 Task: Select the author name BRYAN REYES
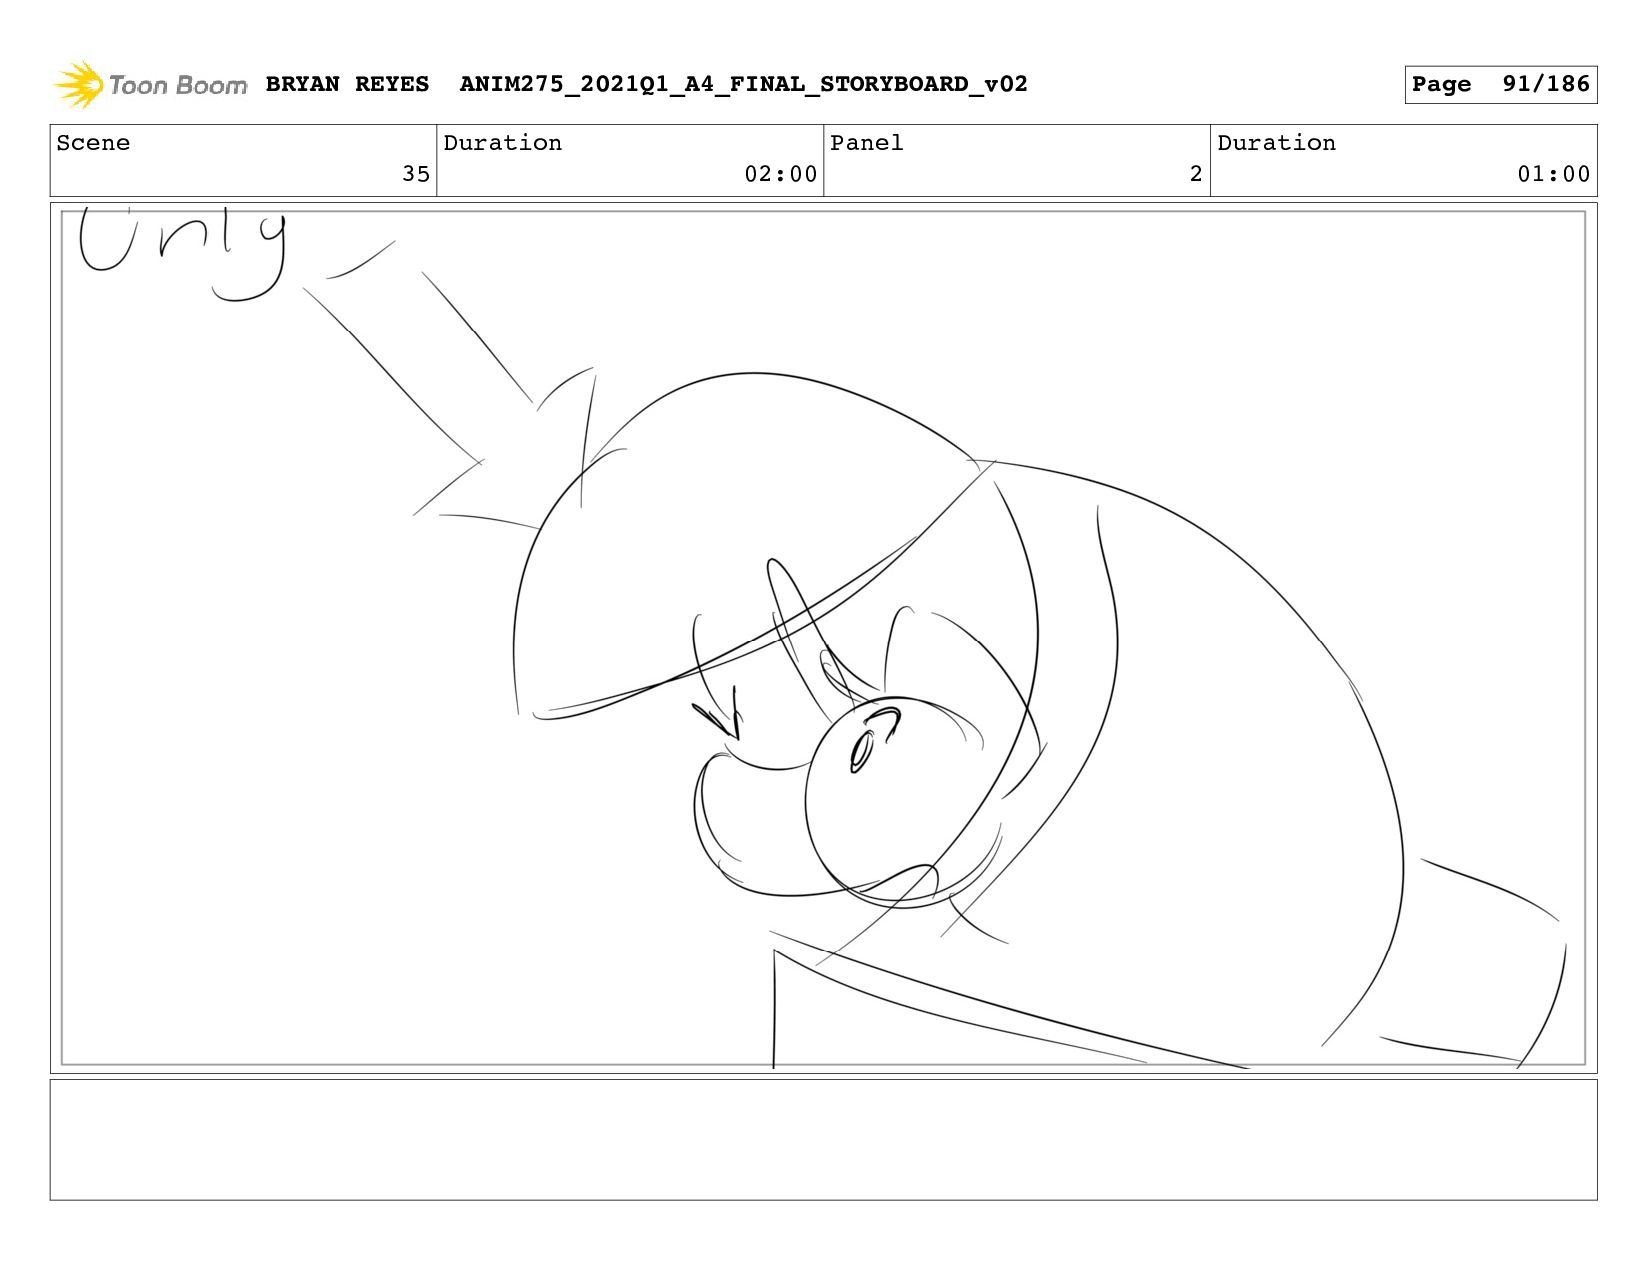(x=347, y=84)
